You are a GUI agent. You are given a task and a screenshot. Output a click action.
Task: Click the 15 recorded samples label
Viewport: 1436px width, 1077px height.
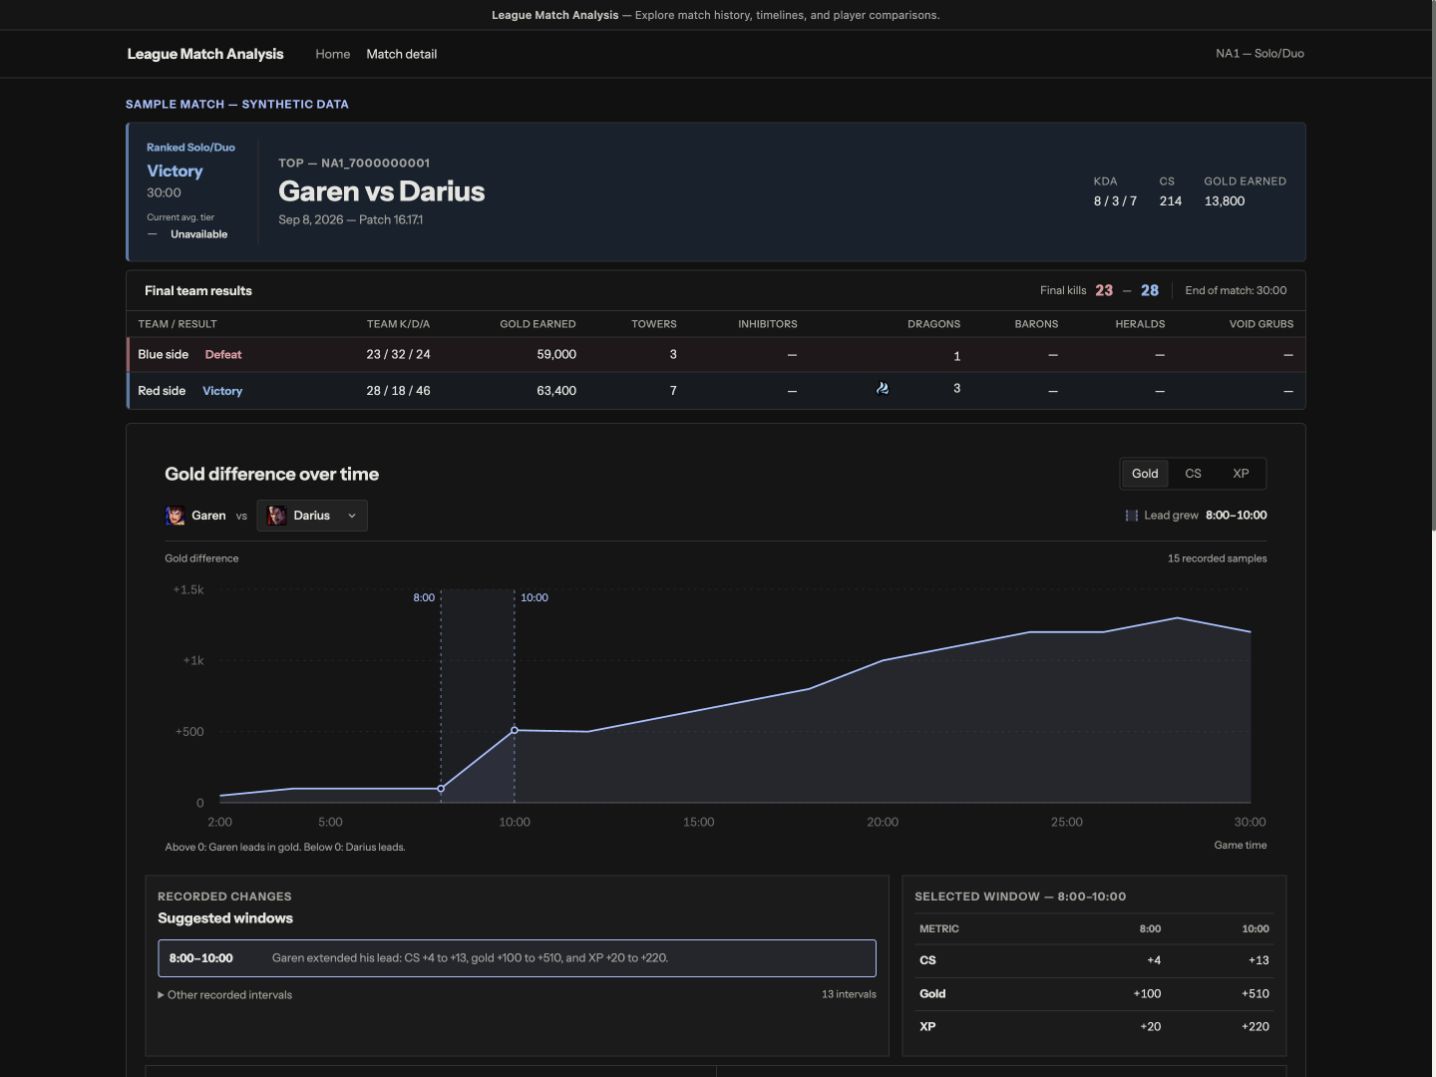click(1217, 559)
